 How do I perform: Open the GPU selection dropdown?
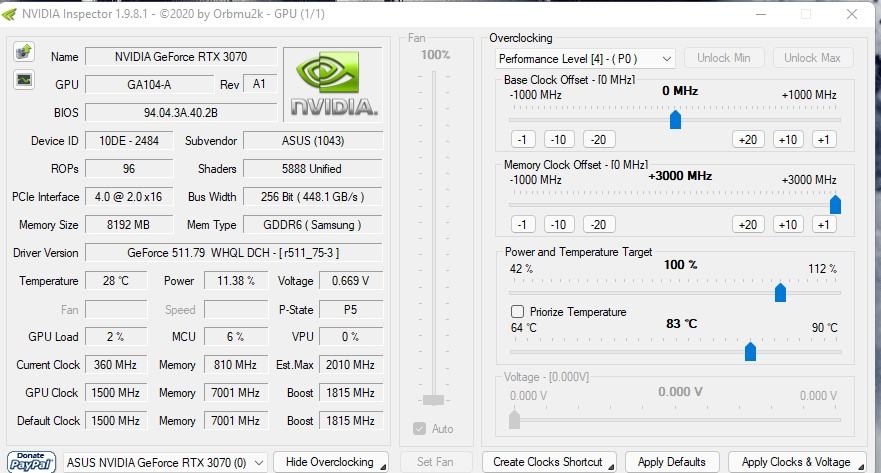tap(165, 463)
